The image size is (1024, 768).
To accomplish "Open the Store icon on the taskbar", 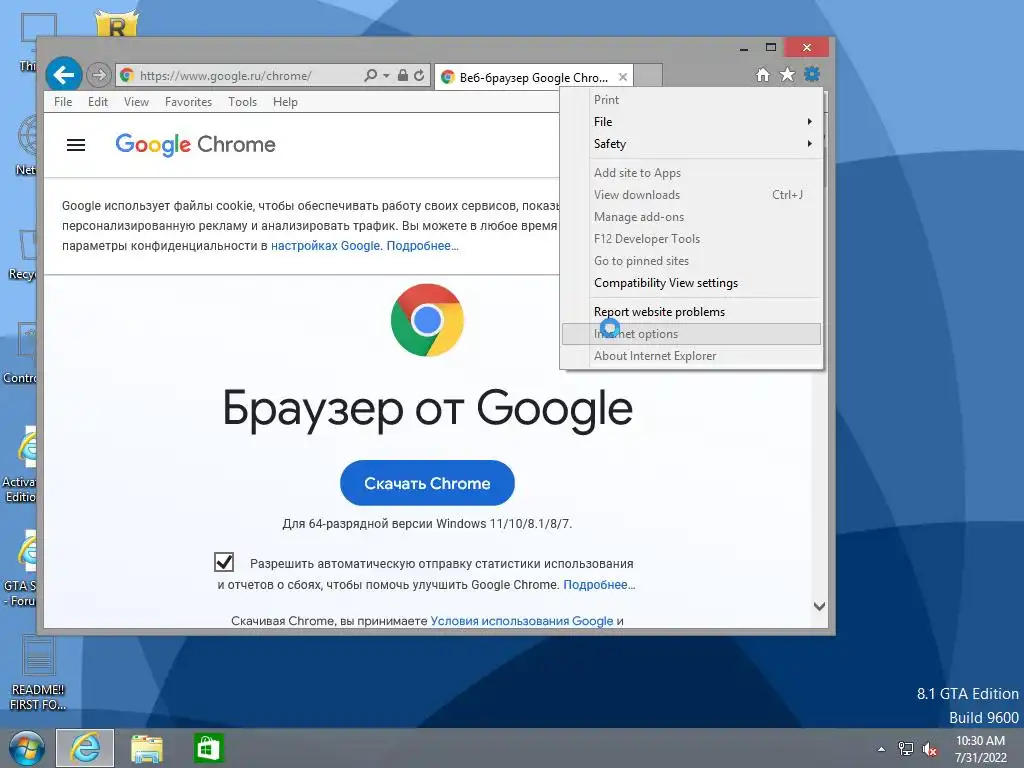I will [208, 748].
